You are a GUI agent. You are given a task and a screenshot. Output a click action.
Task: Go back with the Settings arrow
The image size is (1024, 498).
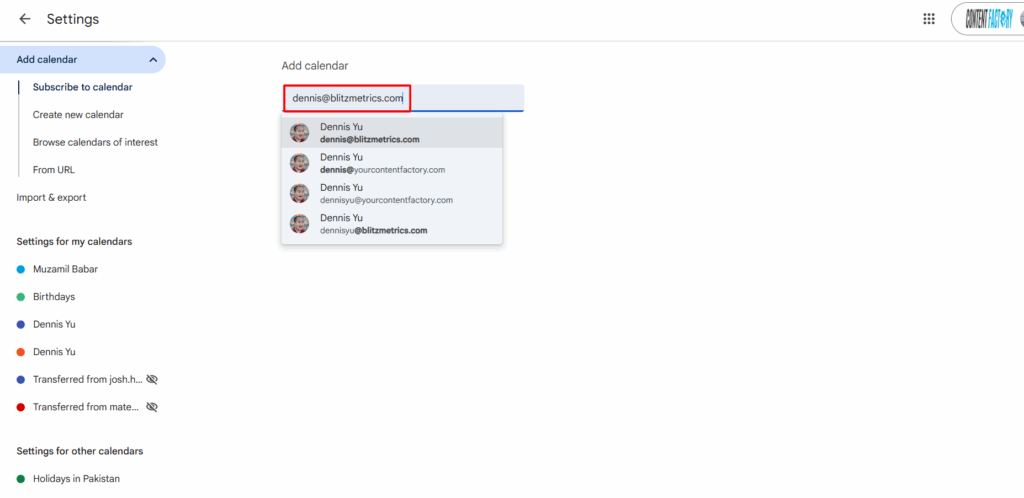pos(25,19)
